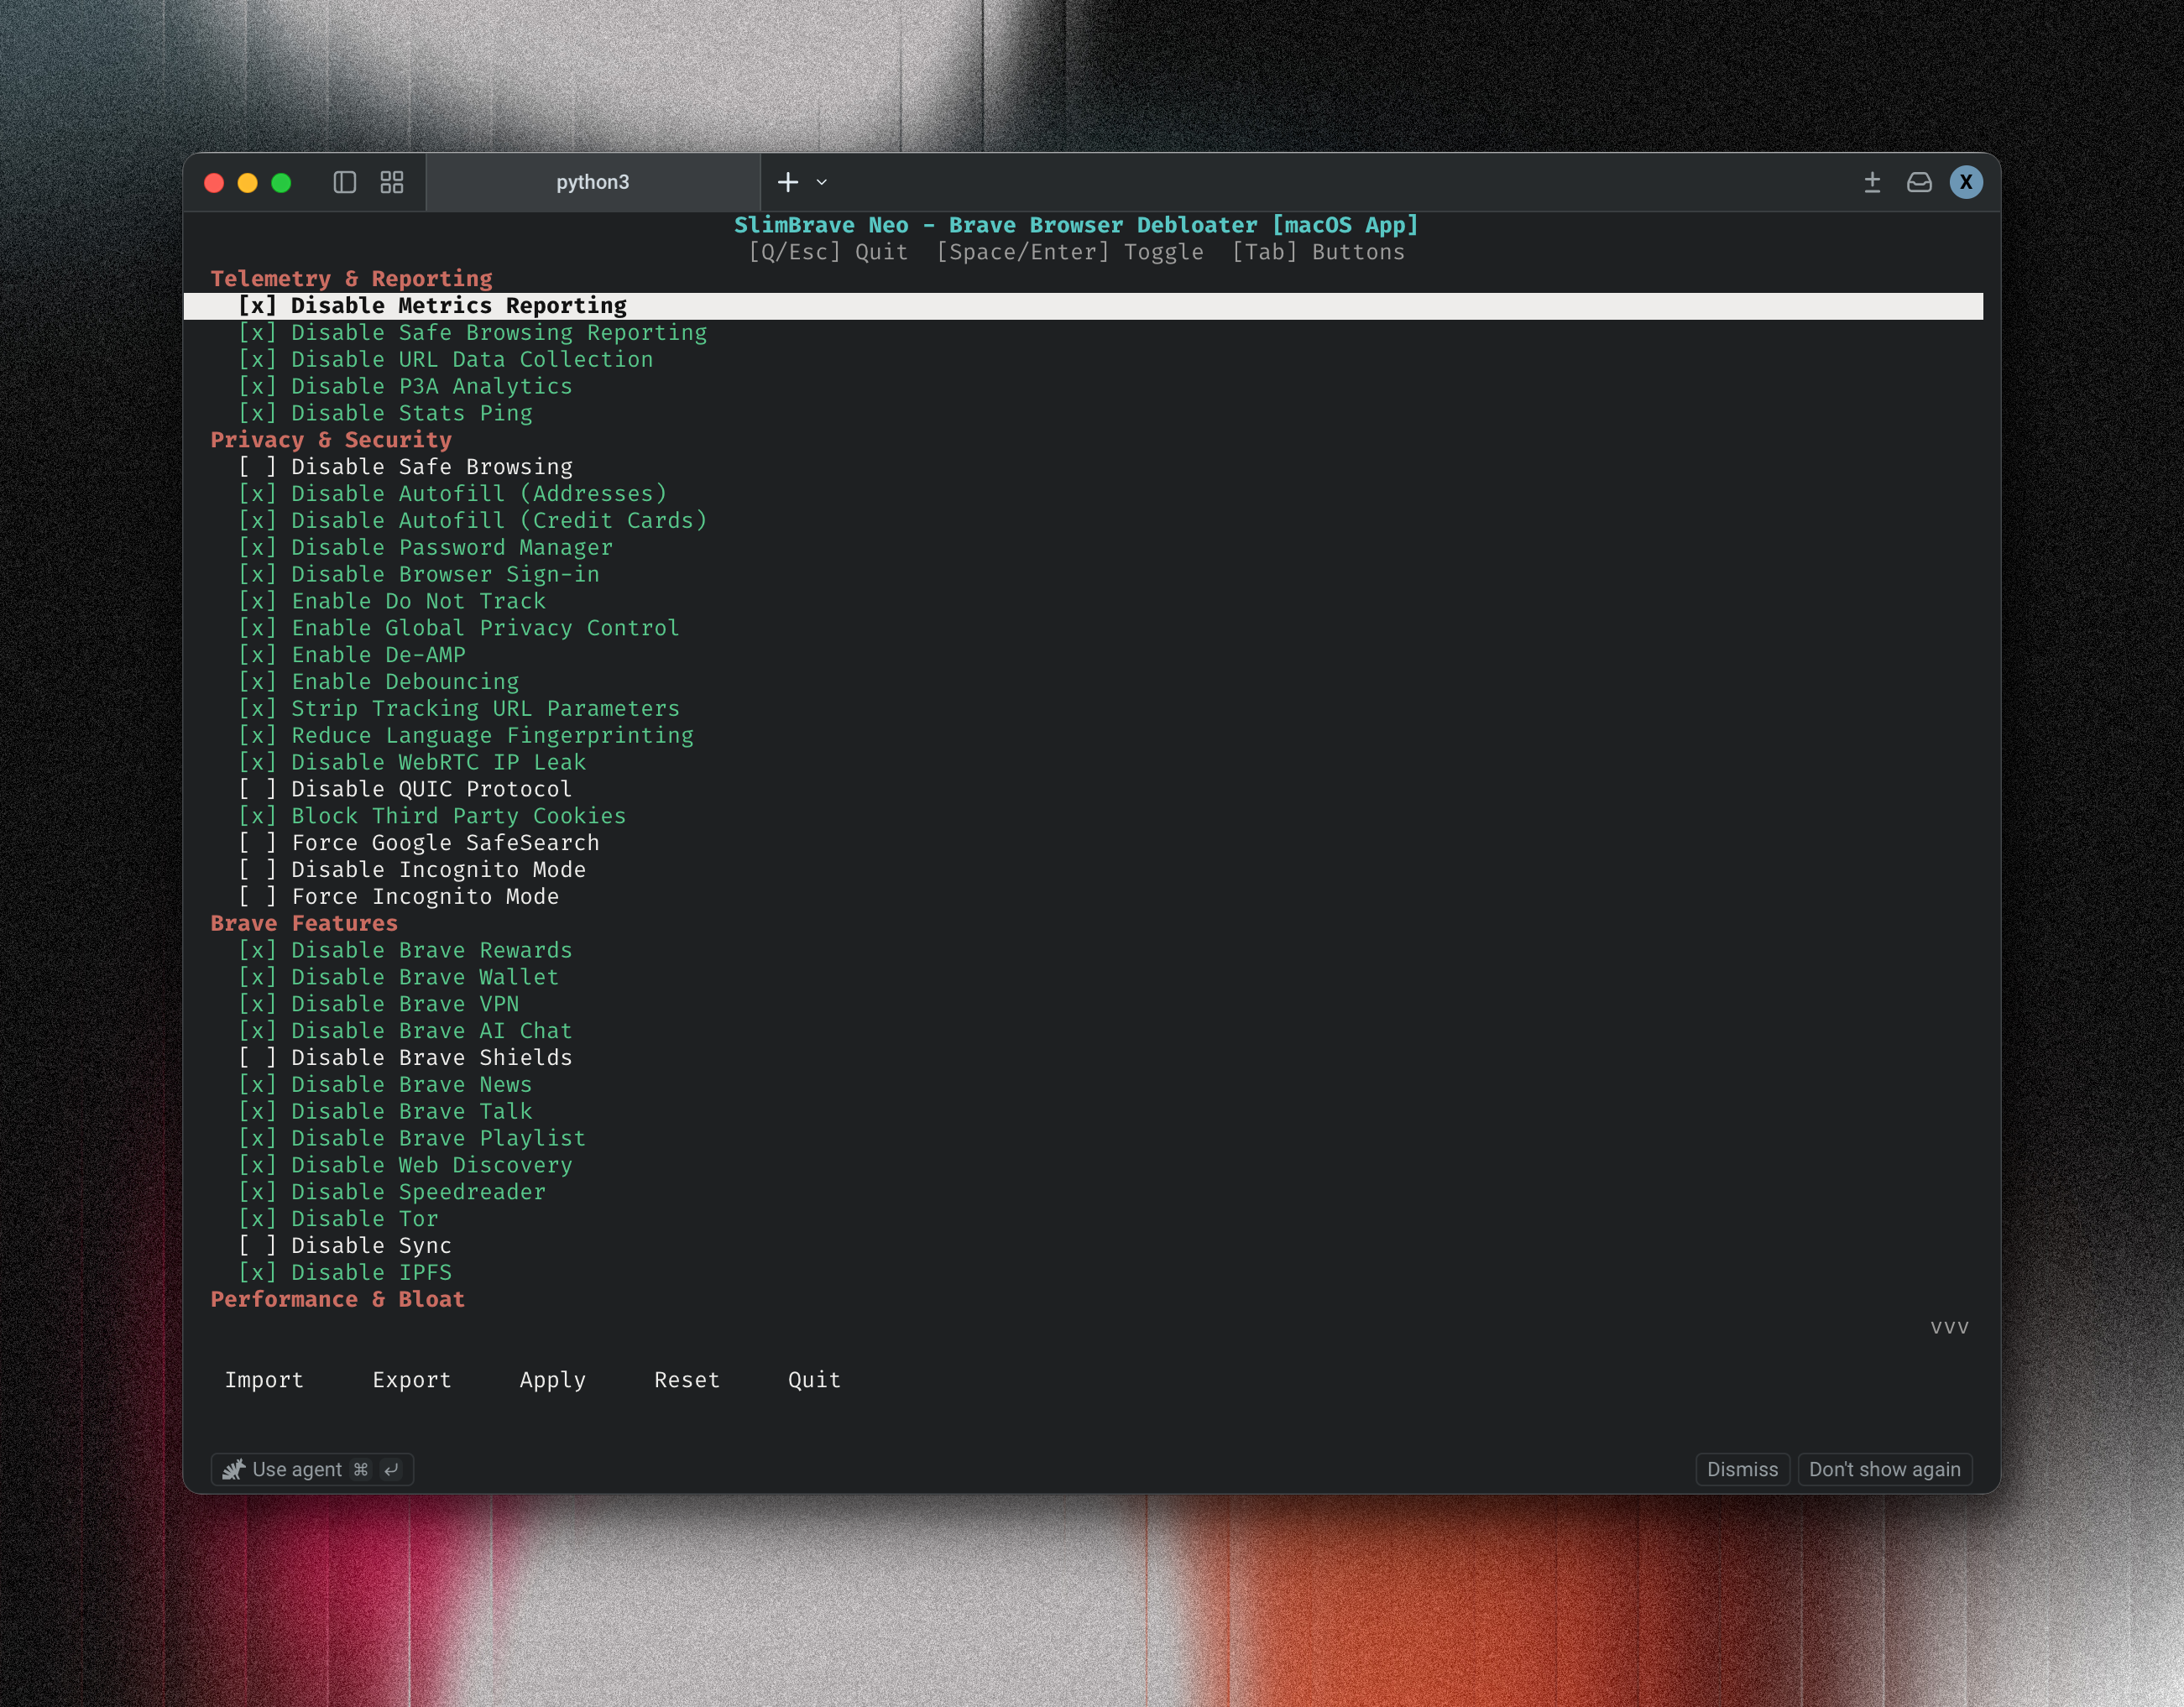Screen dimensions: 2184x1707
Task: Click the Performance & Bloat section header
Action: [338, 1300]
